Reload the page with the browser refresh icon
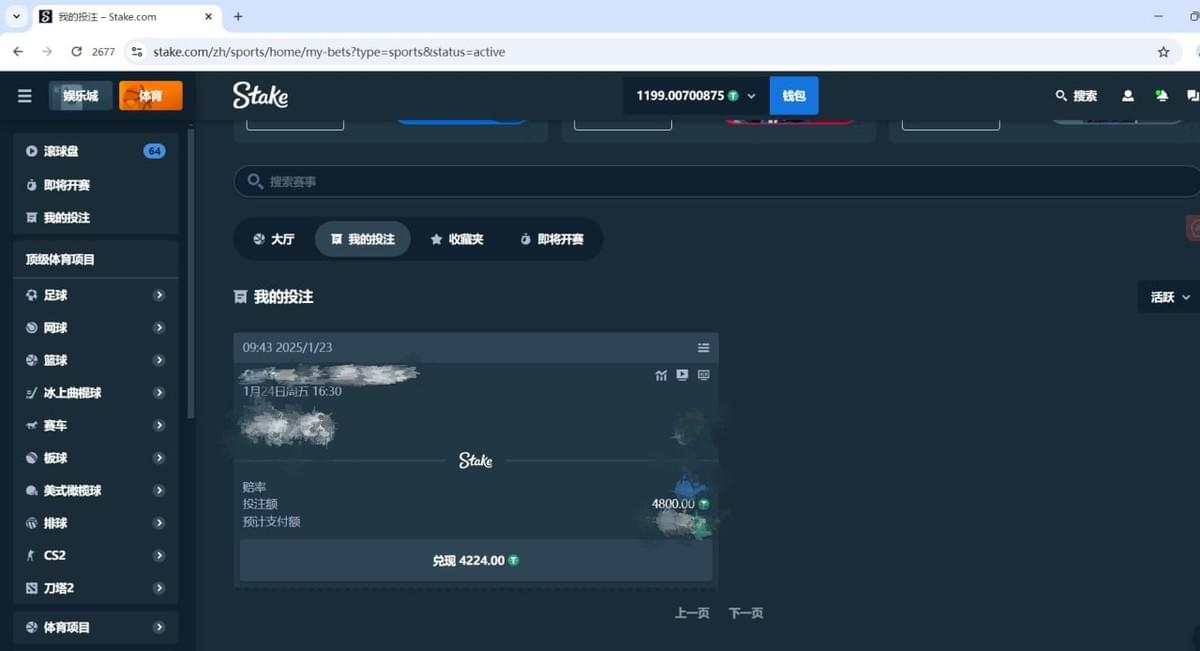The image size is (1200, 651). pyautogui.click(x=76, y=51)
